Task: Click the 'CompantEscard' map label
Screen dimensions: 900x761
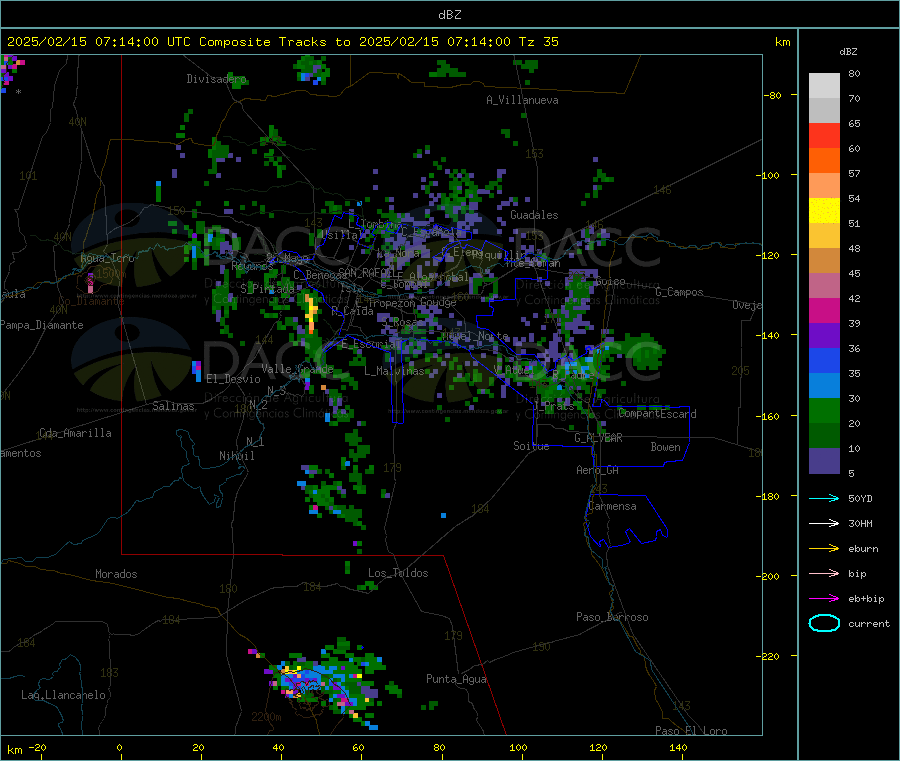Action: pyautogui.click(x=658, y=413)
